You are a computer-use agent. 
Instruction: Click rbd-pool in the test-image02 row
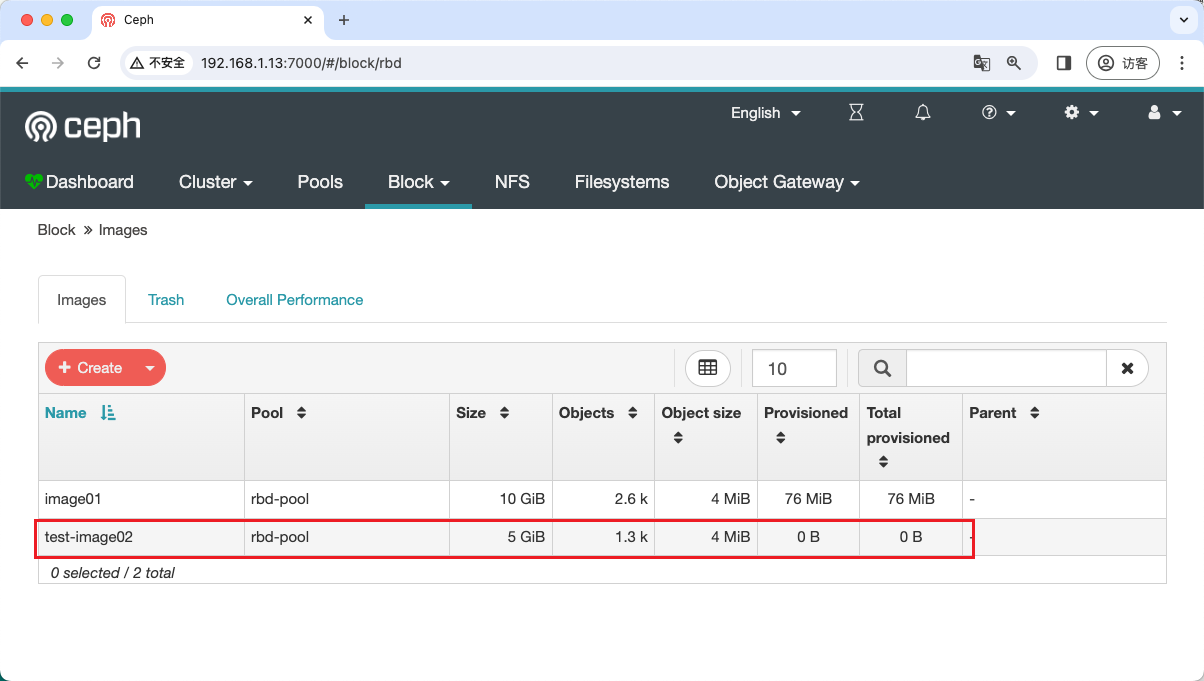pyautogui.click(x=280, y=537)
